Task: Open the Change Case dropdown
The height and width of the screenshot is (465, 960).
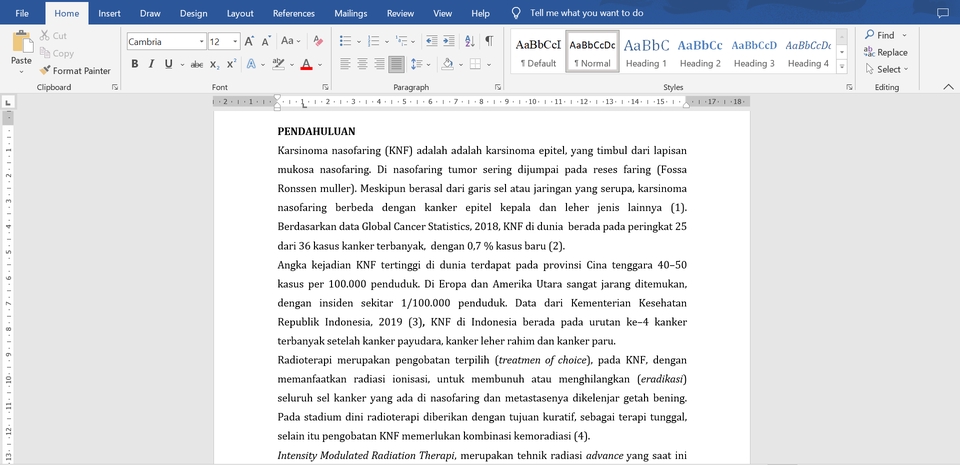Action: (291, 41)
